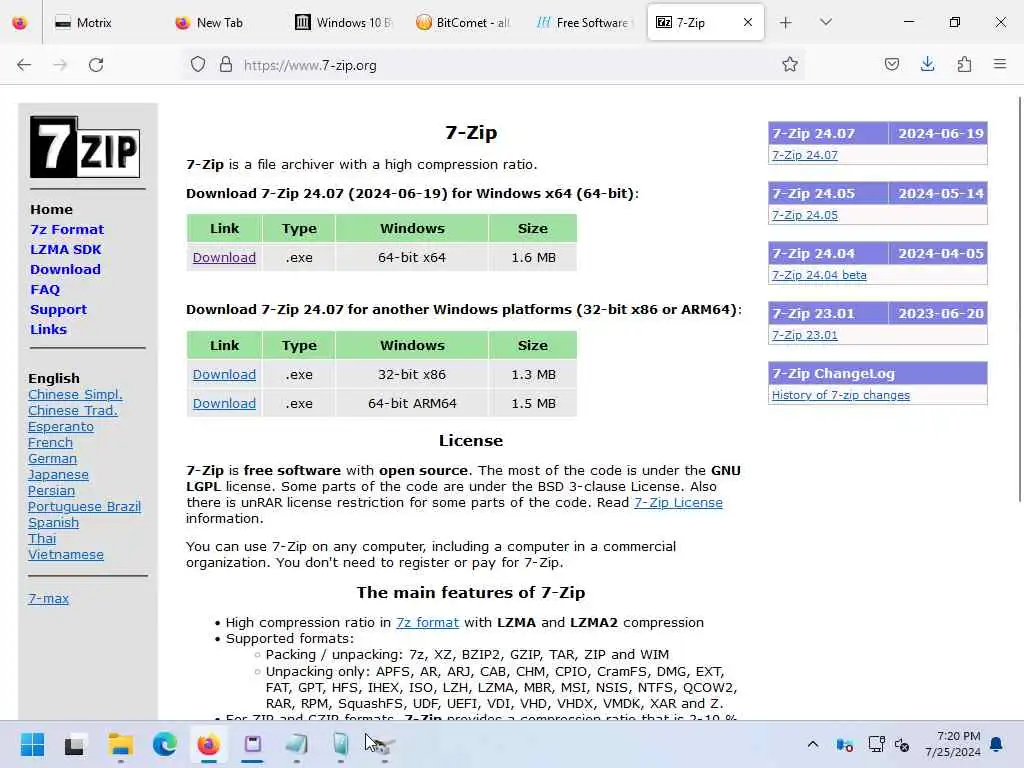Switch language to Chinese Simpl.
This screenshot has height=768, width=1024.
pyautogui.click(x=75, y=394)
